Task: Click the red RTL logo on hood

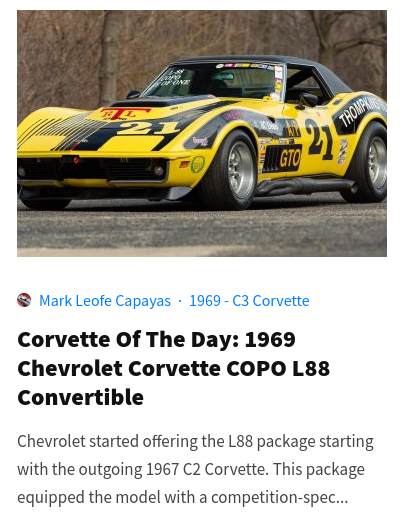Action: (x=124, y=113)
